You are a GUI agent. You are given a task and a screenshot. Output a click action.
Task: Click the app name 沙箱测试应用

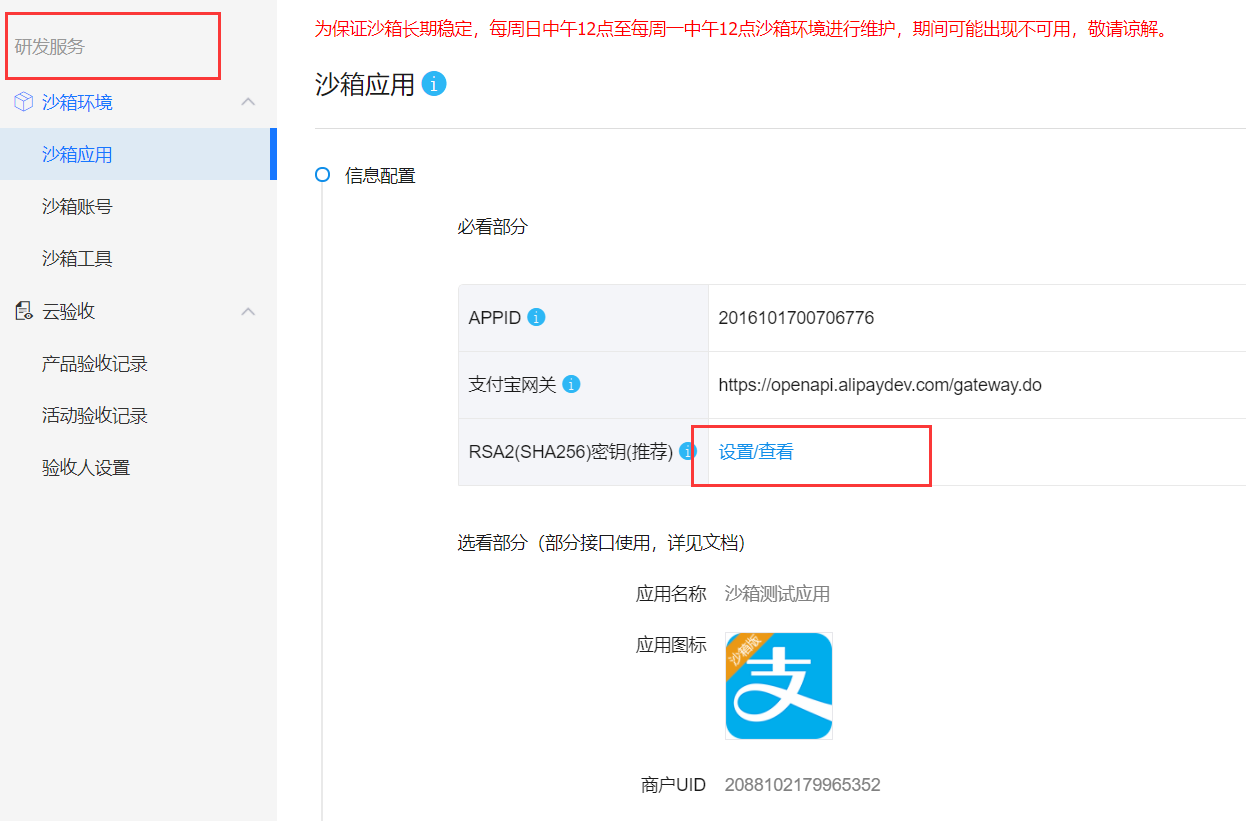tap(777, 594)
